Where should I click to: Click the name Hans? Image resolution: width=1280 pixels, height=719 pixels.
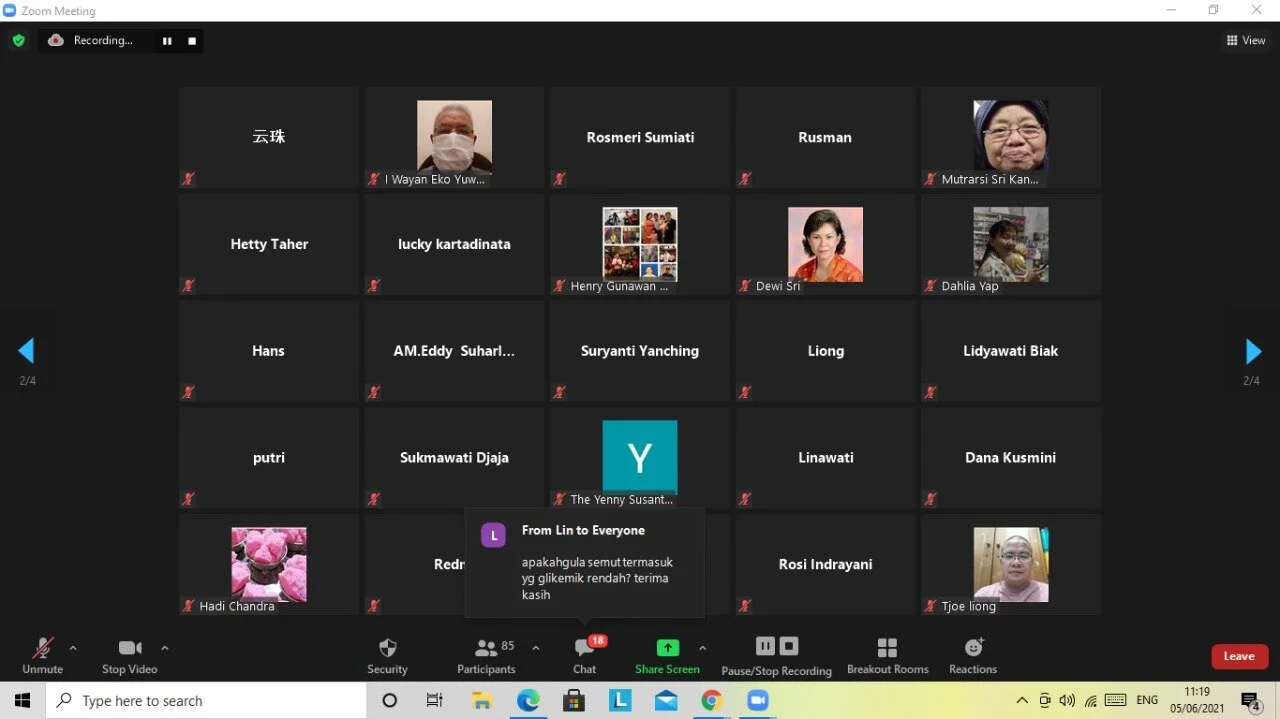coord(268,351)
